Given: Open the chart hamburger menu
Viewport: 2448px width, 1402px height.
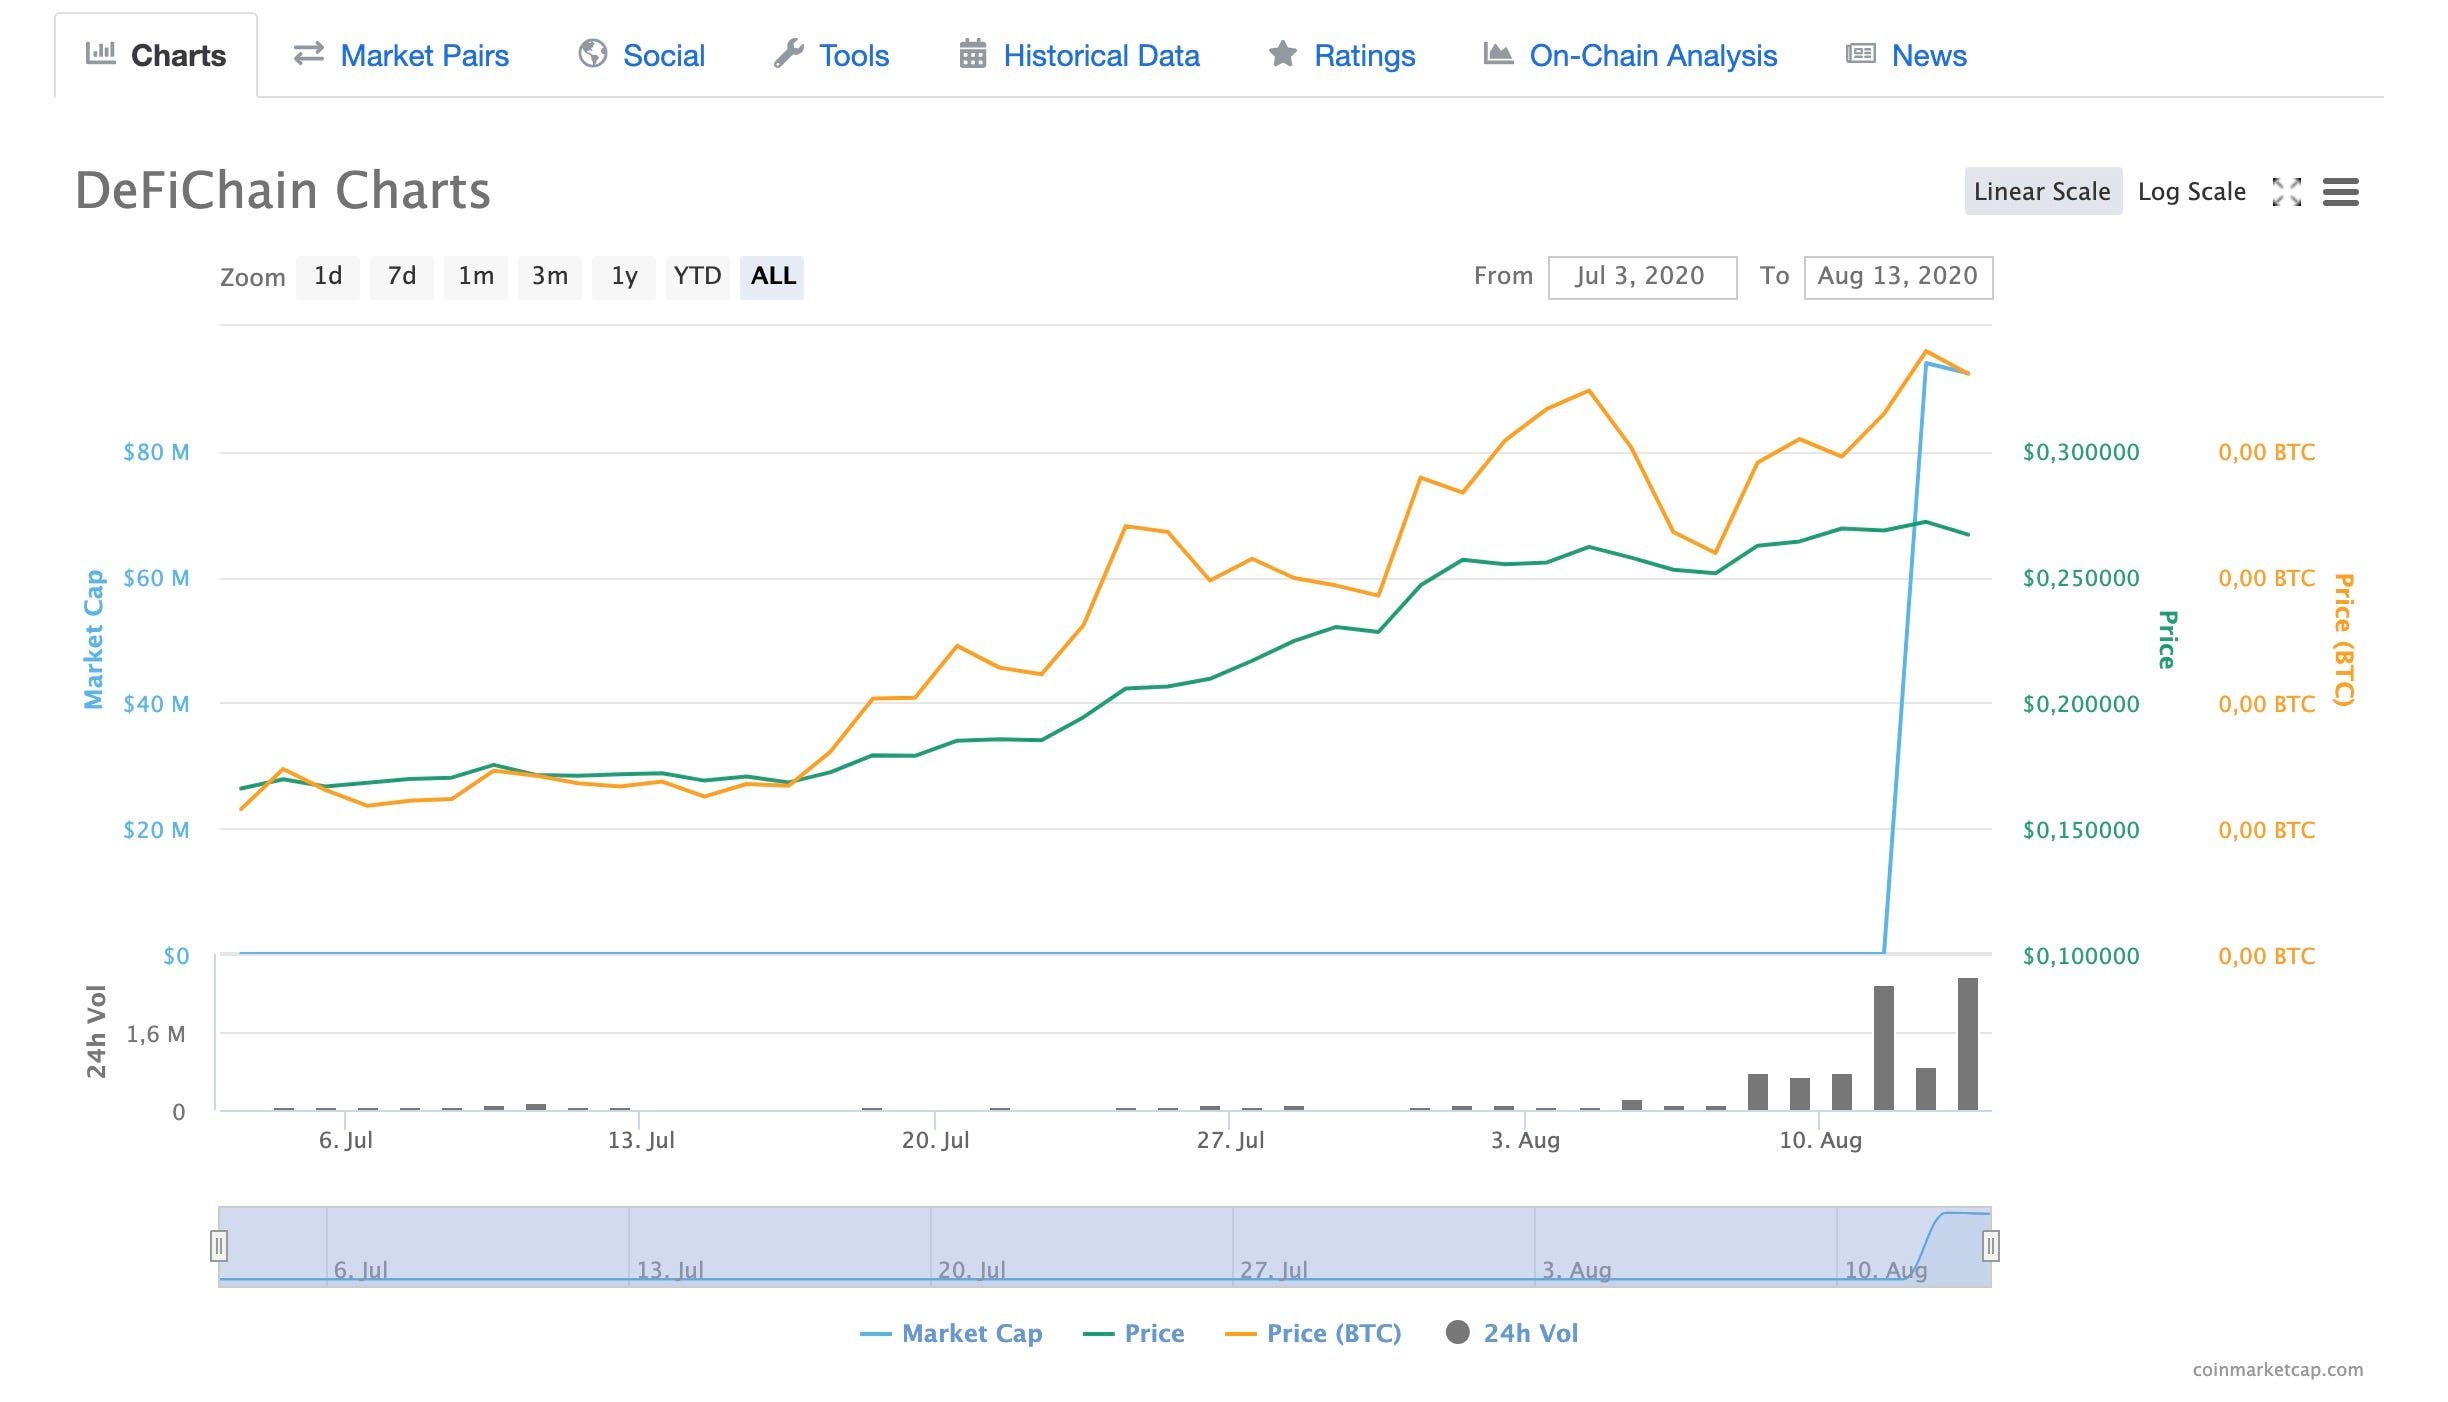Looking at the screenshot, I should (x=2341, y=191).
